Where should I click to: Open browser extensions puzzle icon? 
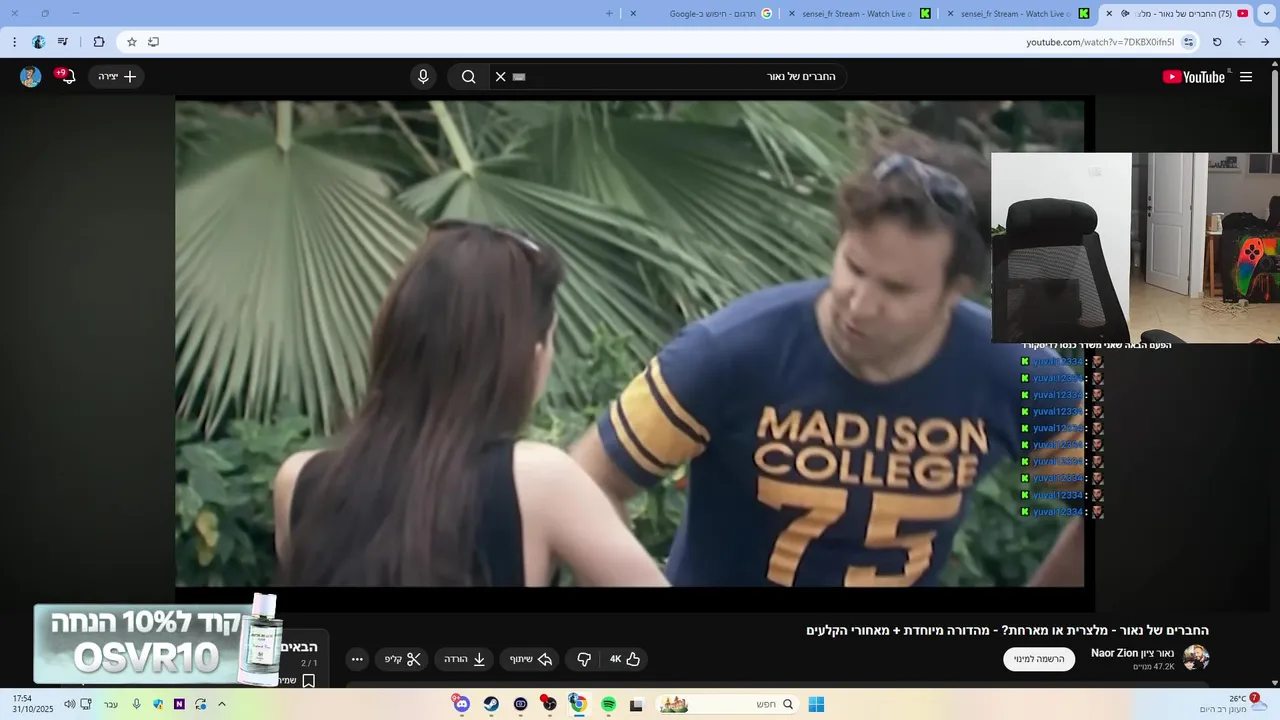[x=99, y=42]
